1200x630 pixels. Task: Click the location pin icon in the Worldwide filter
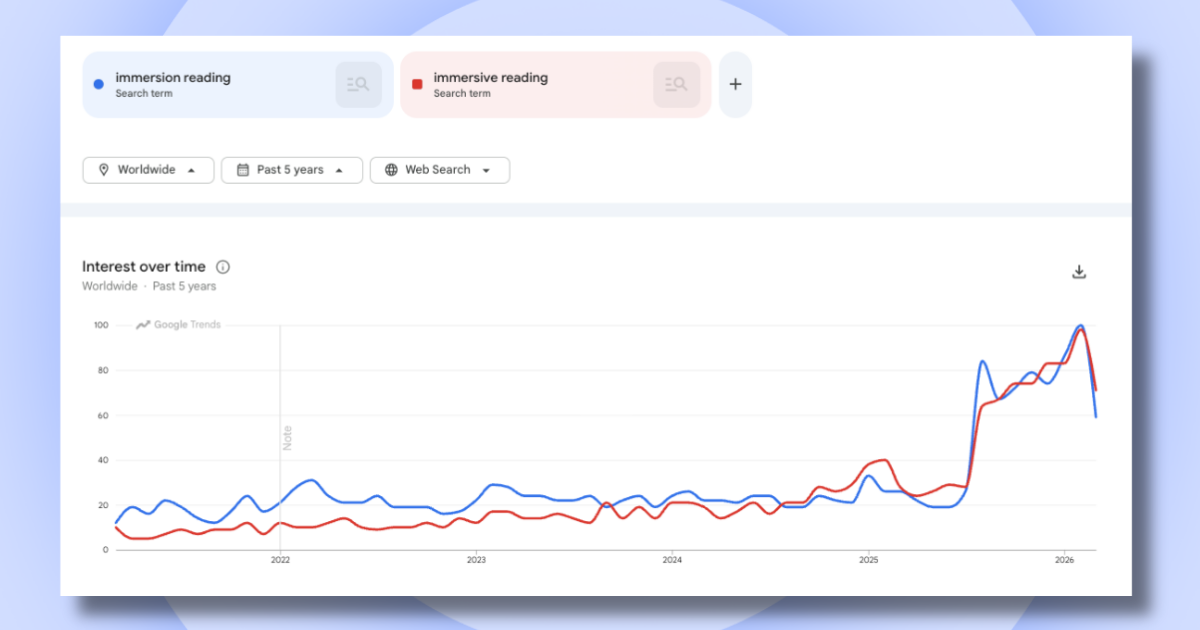click(x=103, y=170)
